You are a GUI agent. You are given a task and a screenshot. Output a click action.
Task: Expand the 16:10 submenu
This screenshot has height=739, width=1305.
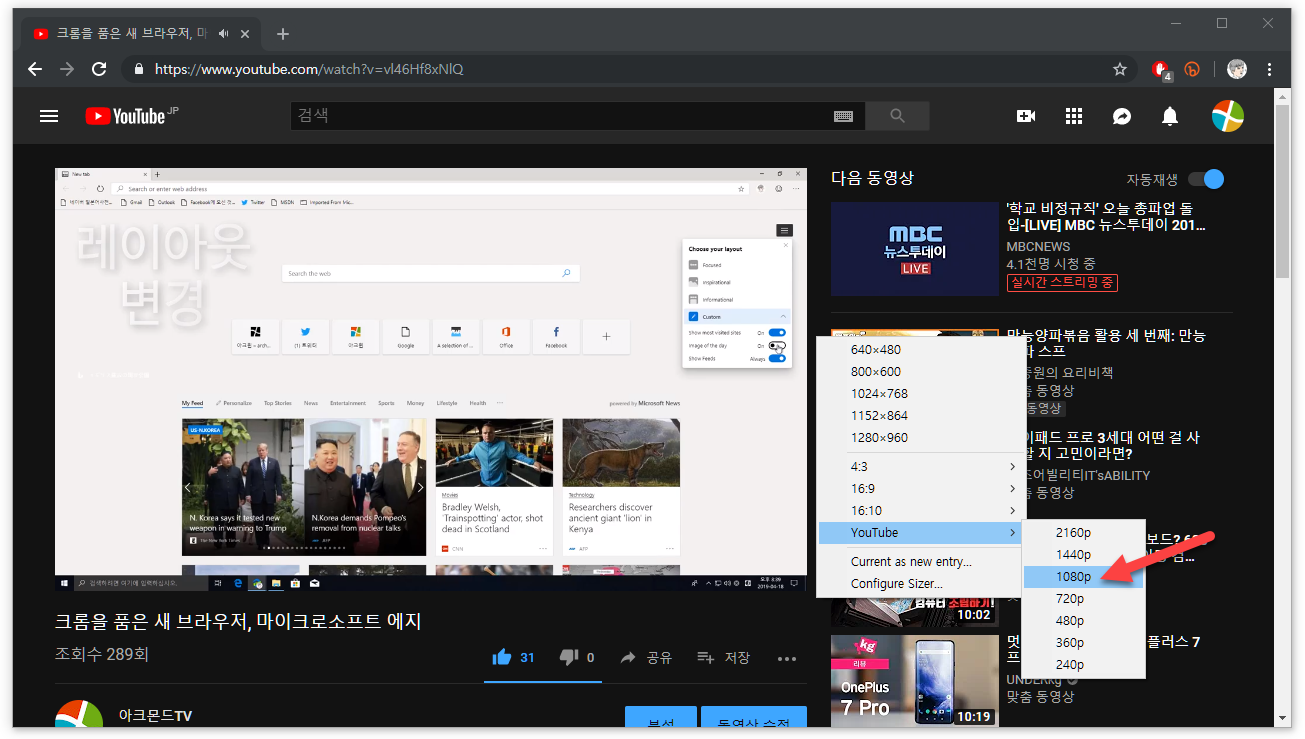pos(919,511)
